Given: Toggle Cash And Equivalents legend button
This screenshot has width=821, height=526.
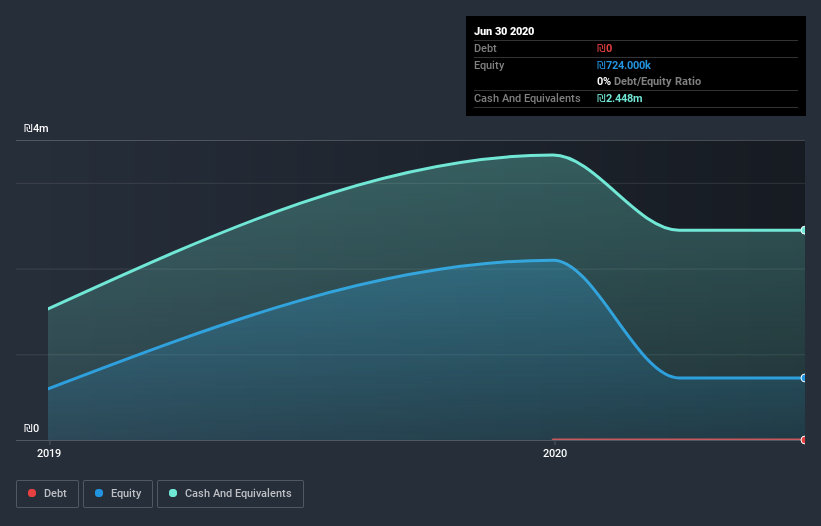Looking at the screenshot, I should 230,494.
